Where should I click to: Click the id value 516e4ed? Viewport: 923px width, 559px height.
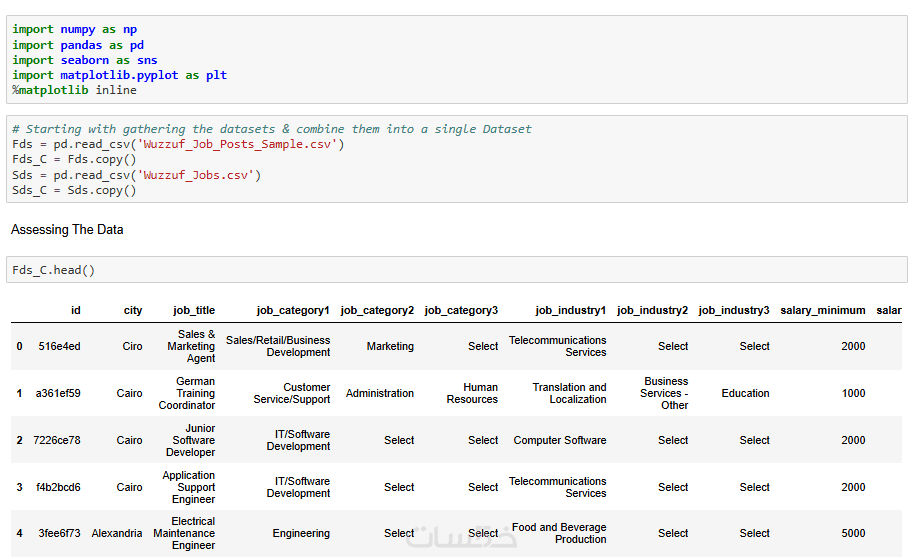59,347
